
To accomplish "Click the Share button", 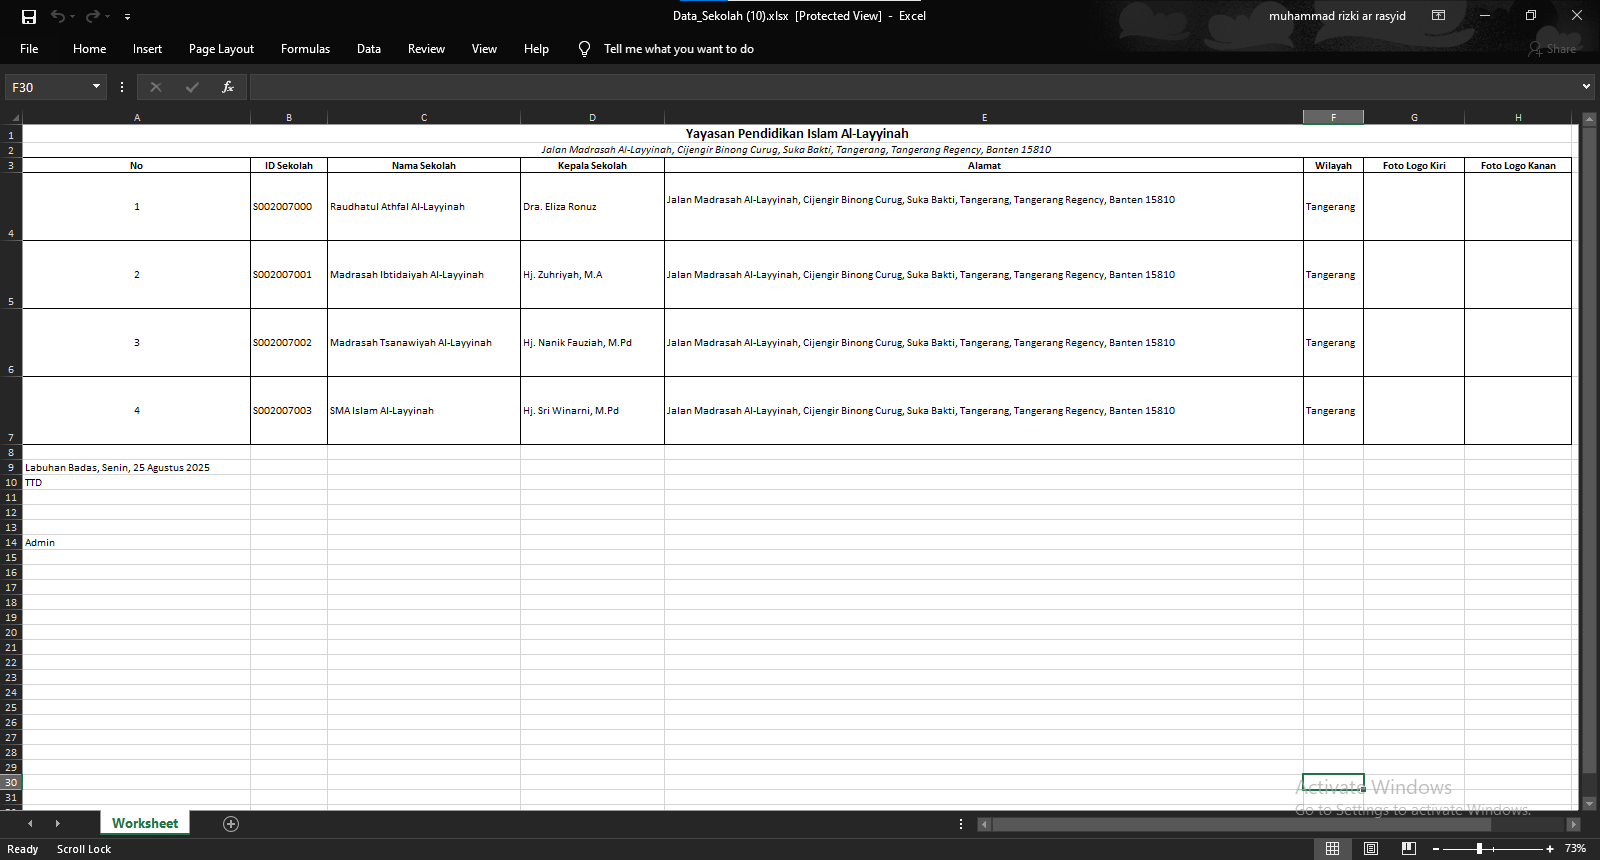I will (x=1552, y=49).
